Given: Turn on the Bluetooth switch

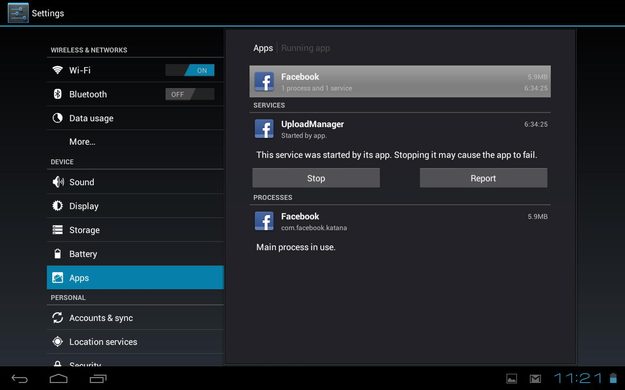Looking at the screenshot, I should [x=190, y=94].
